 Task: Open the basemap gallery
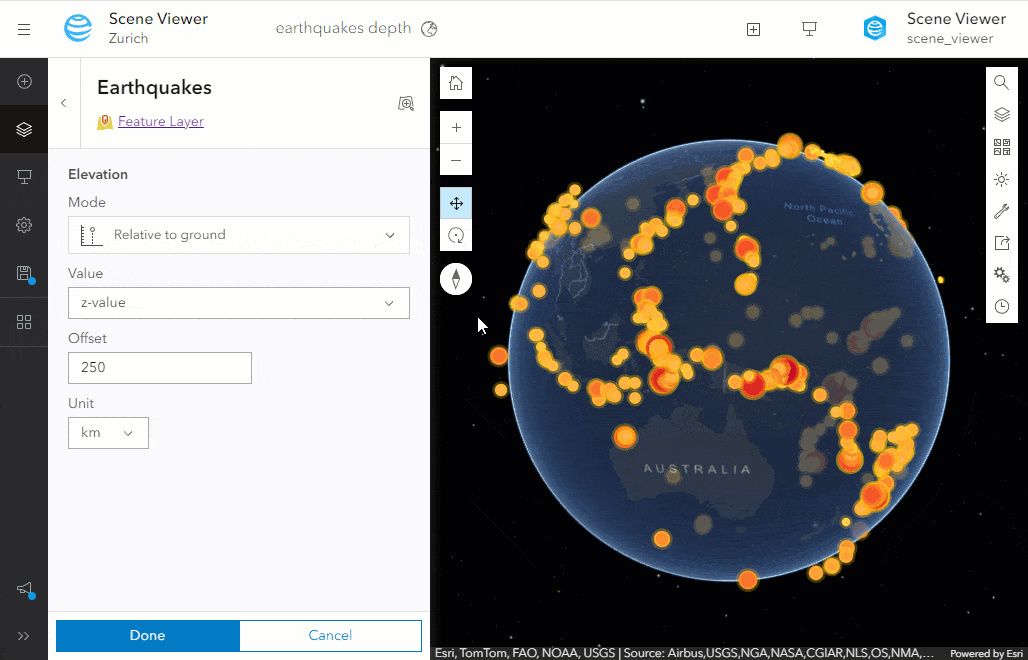(x=1001, y=146)
